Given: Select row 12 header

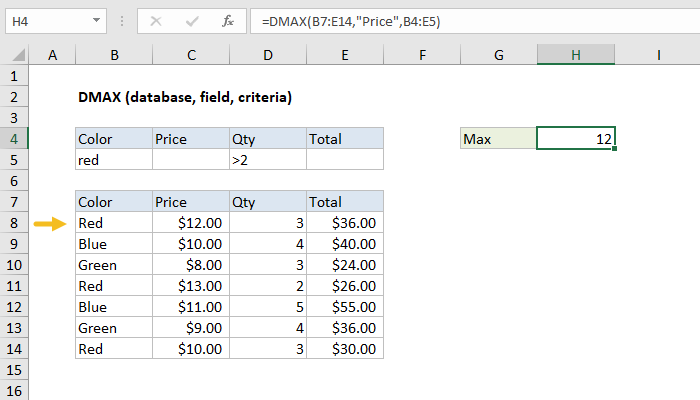Looking at the screenshot, I should (x=14, y=307).
